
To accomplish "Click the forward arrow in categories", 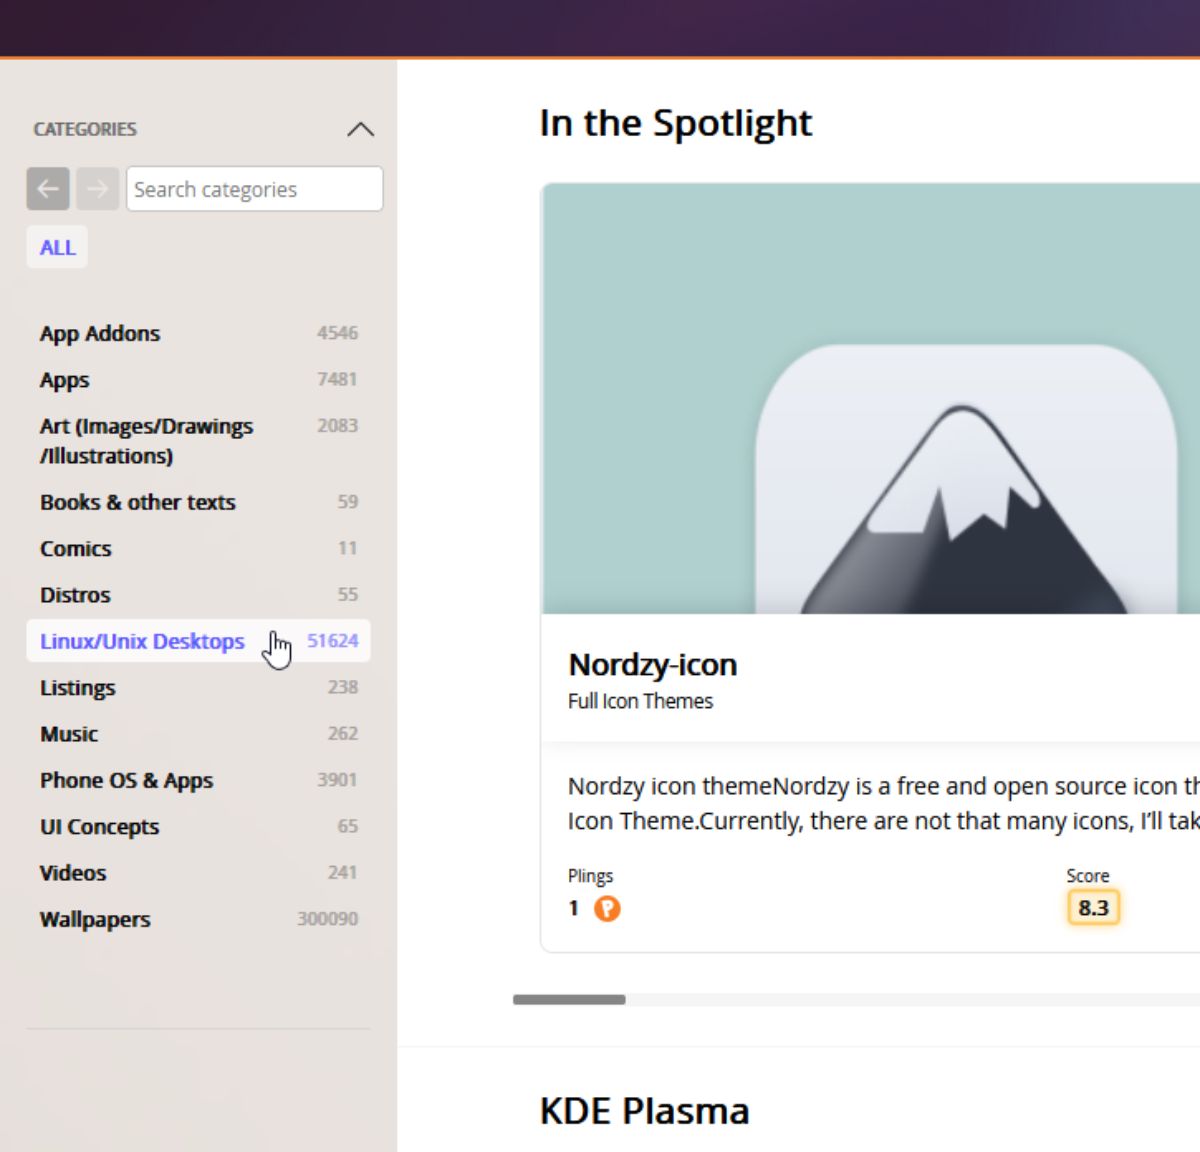I will point(98,188).
